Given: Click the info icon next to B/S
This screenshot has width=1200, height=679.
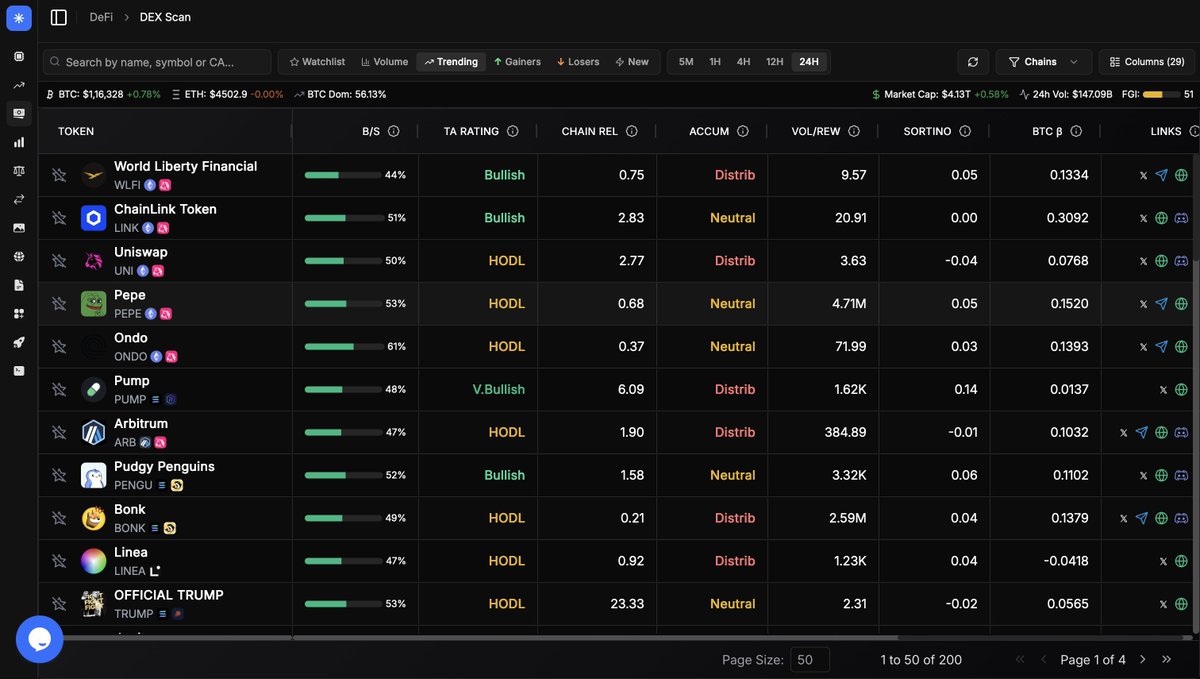Looking at the screenshot, I should click(394, 131).
